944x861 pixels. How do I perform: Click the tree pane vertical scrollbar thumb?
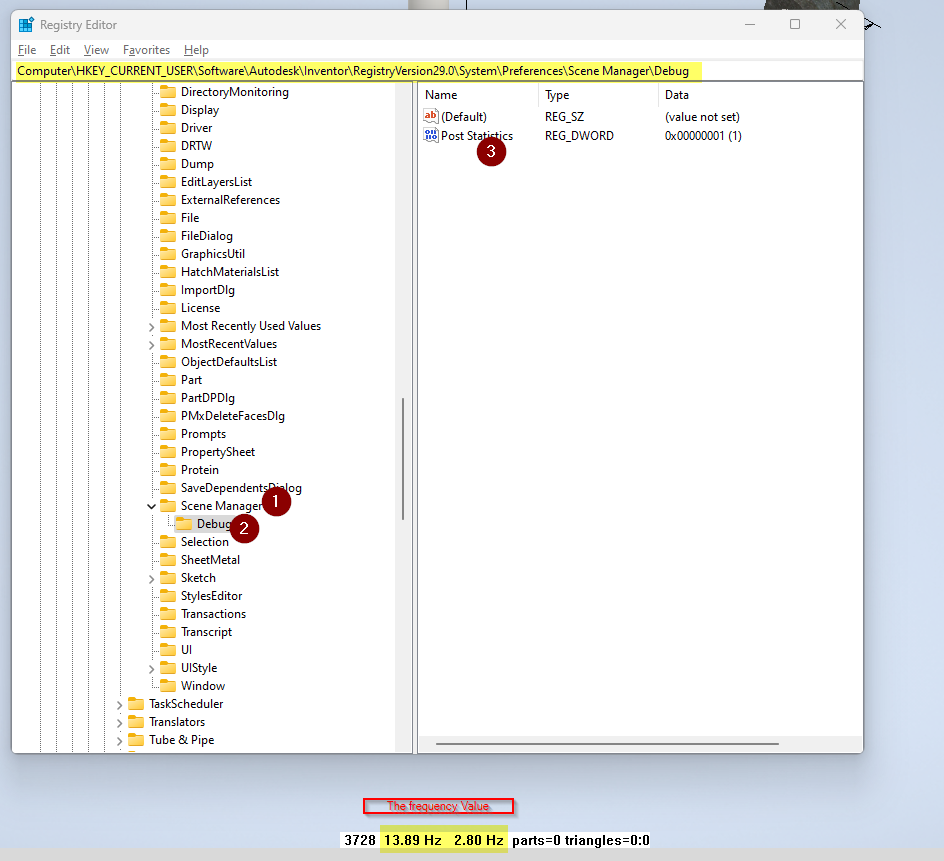(x=403, y=459)
